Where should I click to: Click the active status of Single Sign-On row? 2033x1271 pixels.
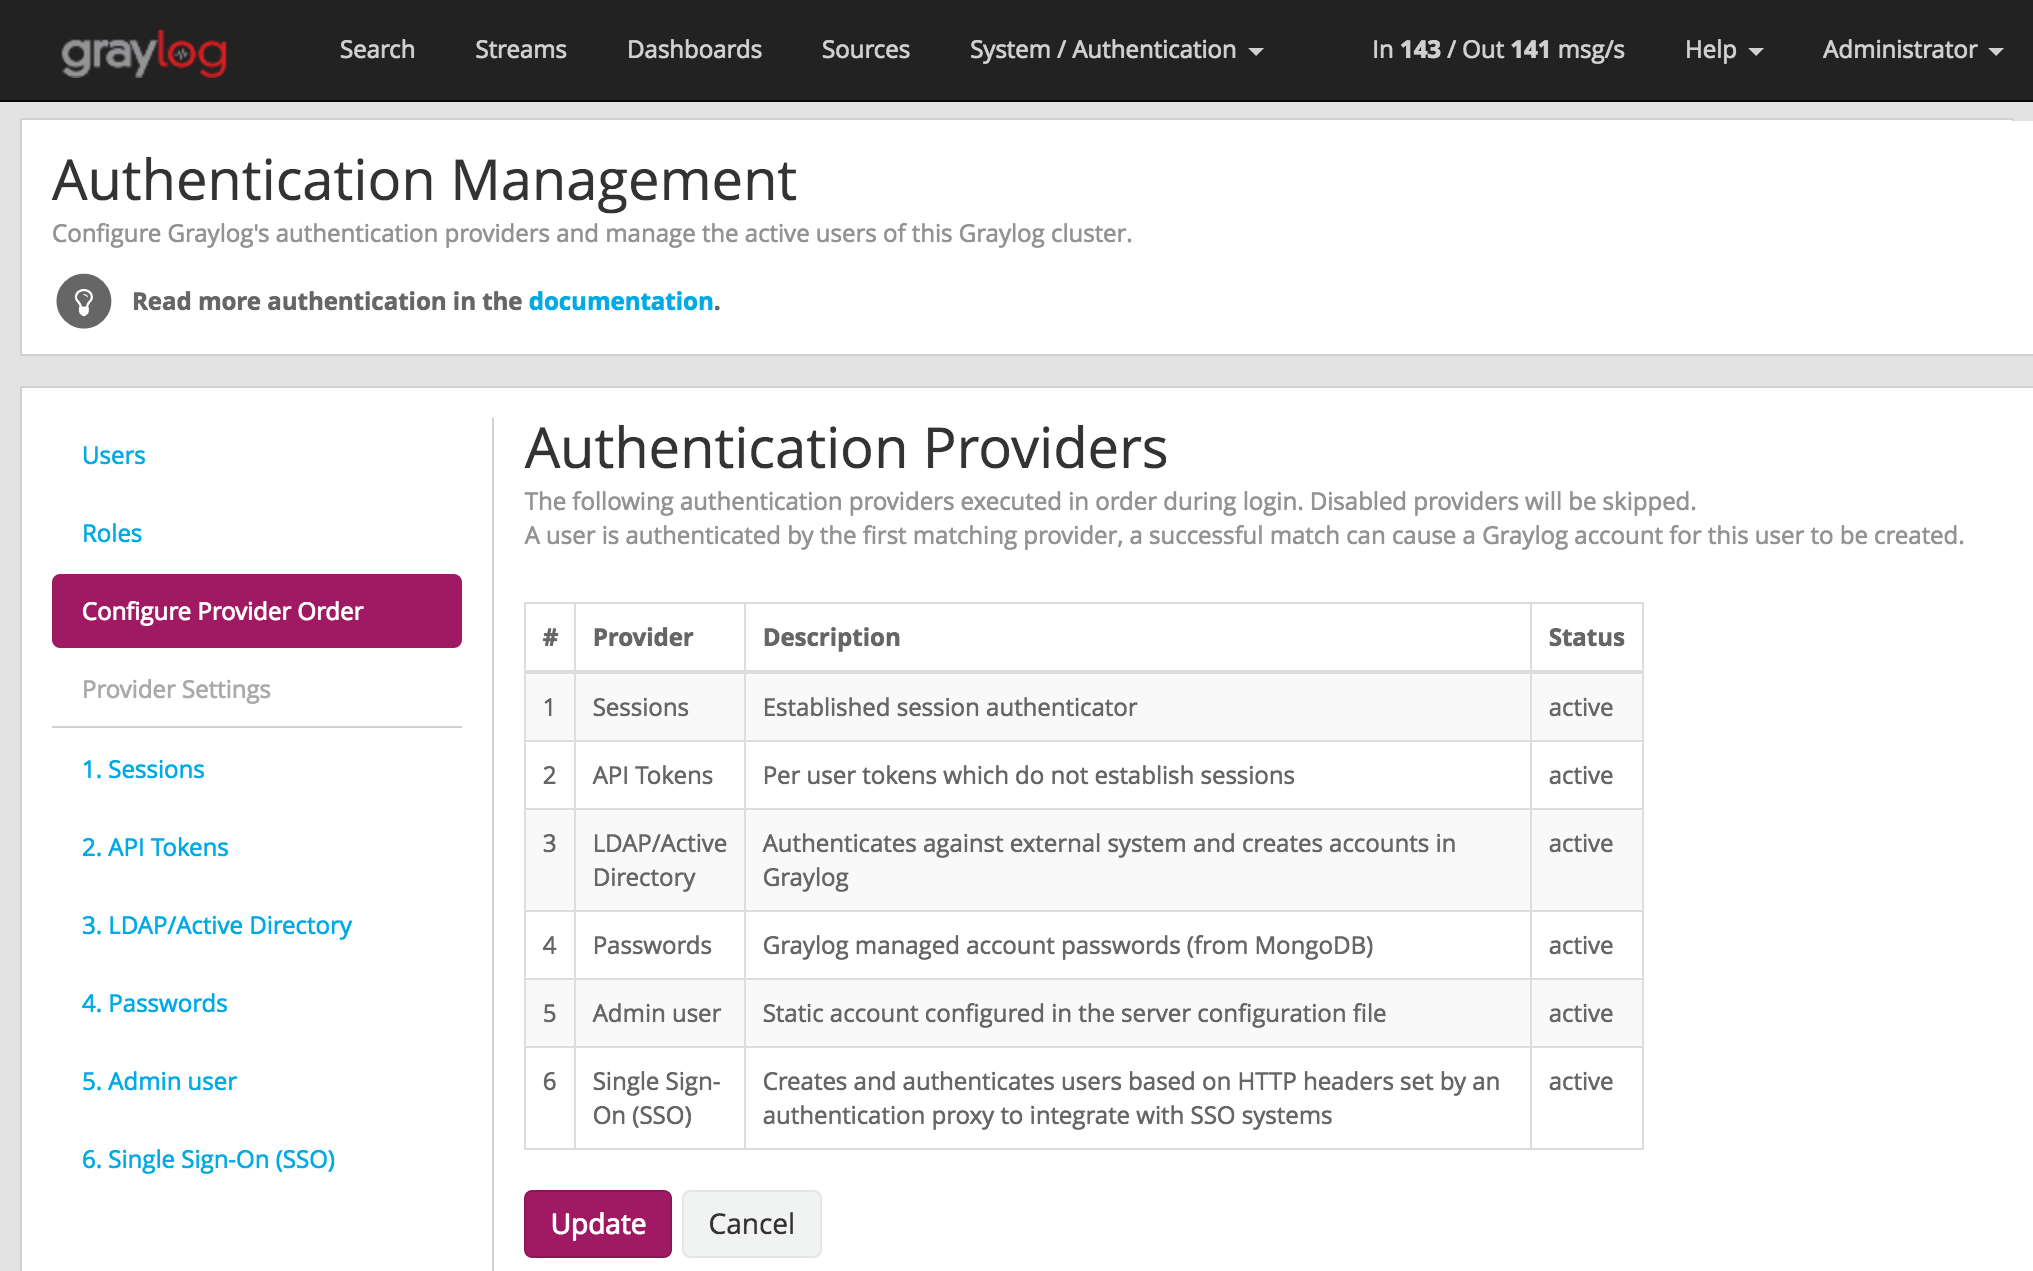[x=1586, y=1098]
